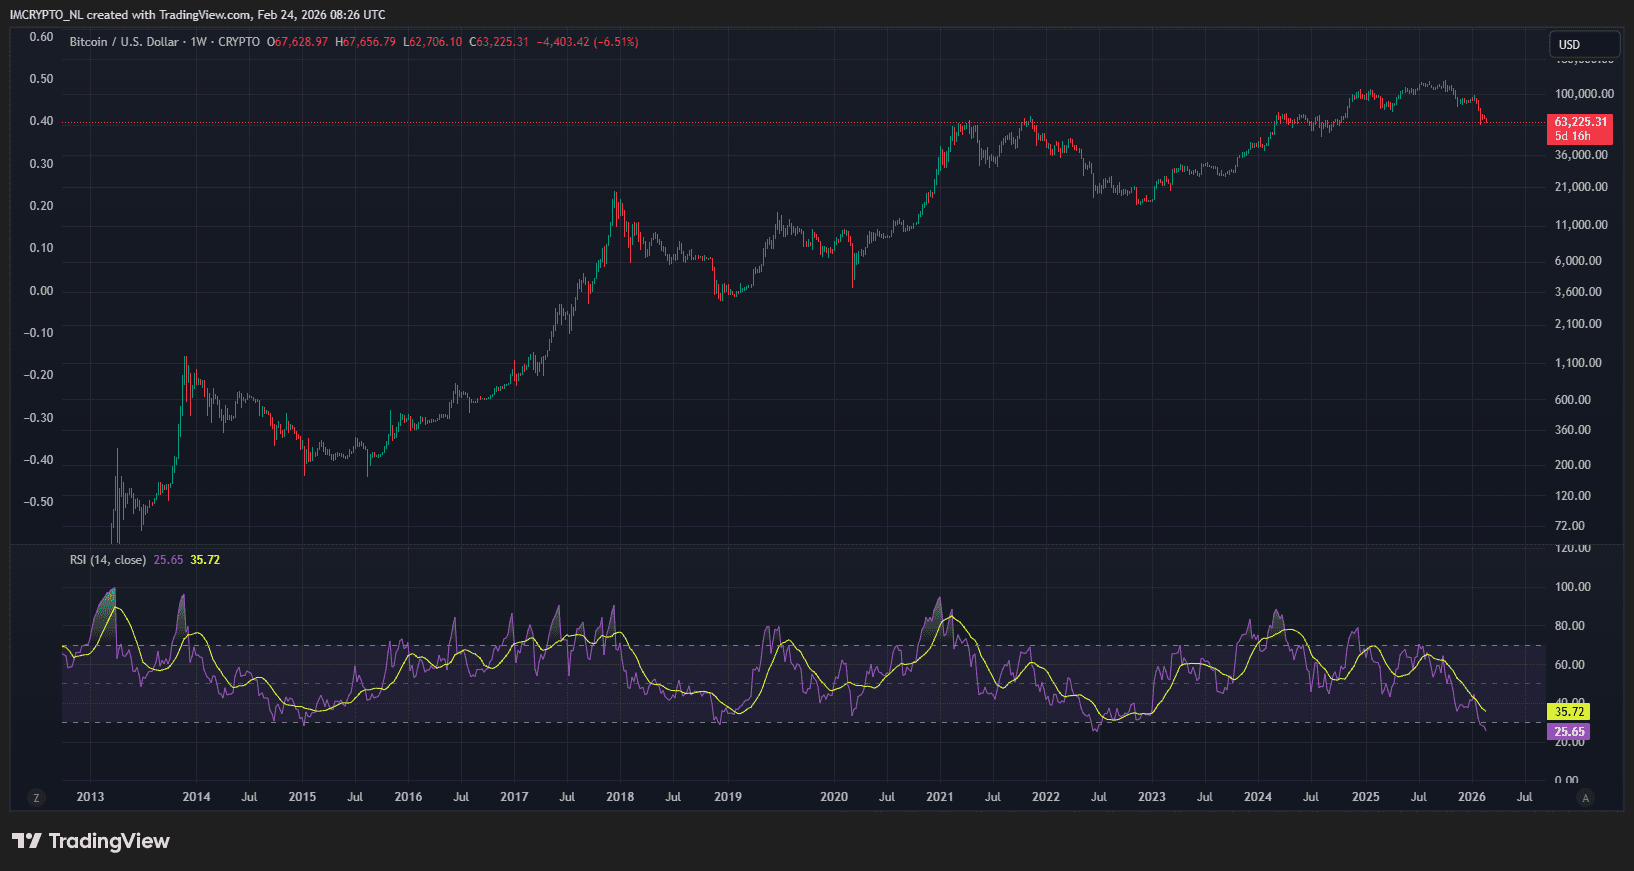Click the TradingView logo
The image size is (1634, 871).
point(91,841)
